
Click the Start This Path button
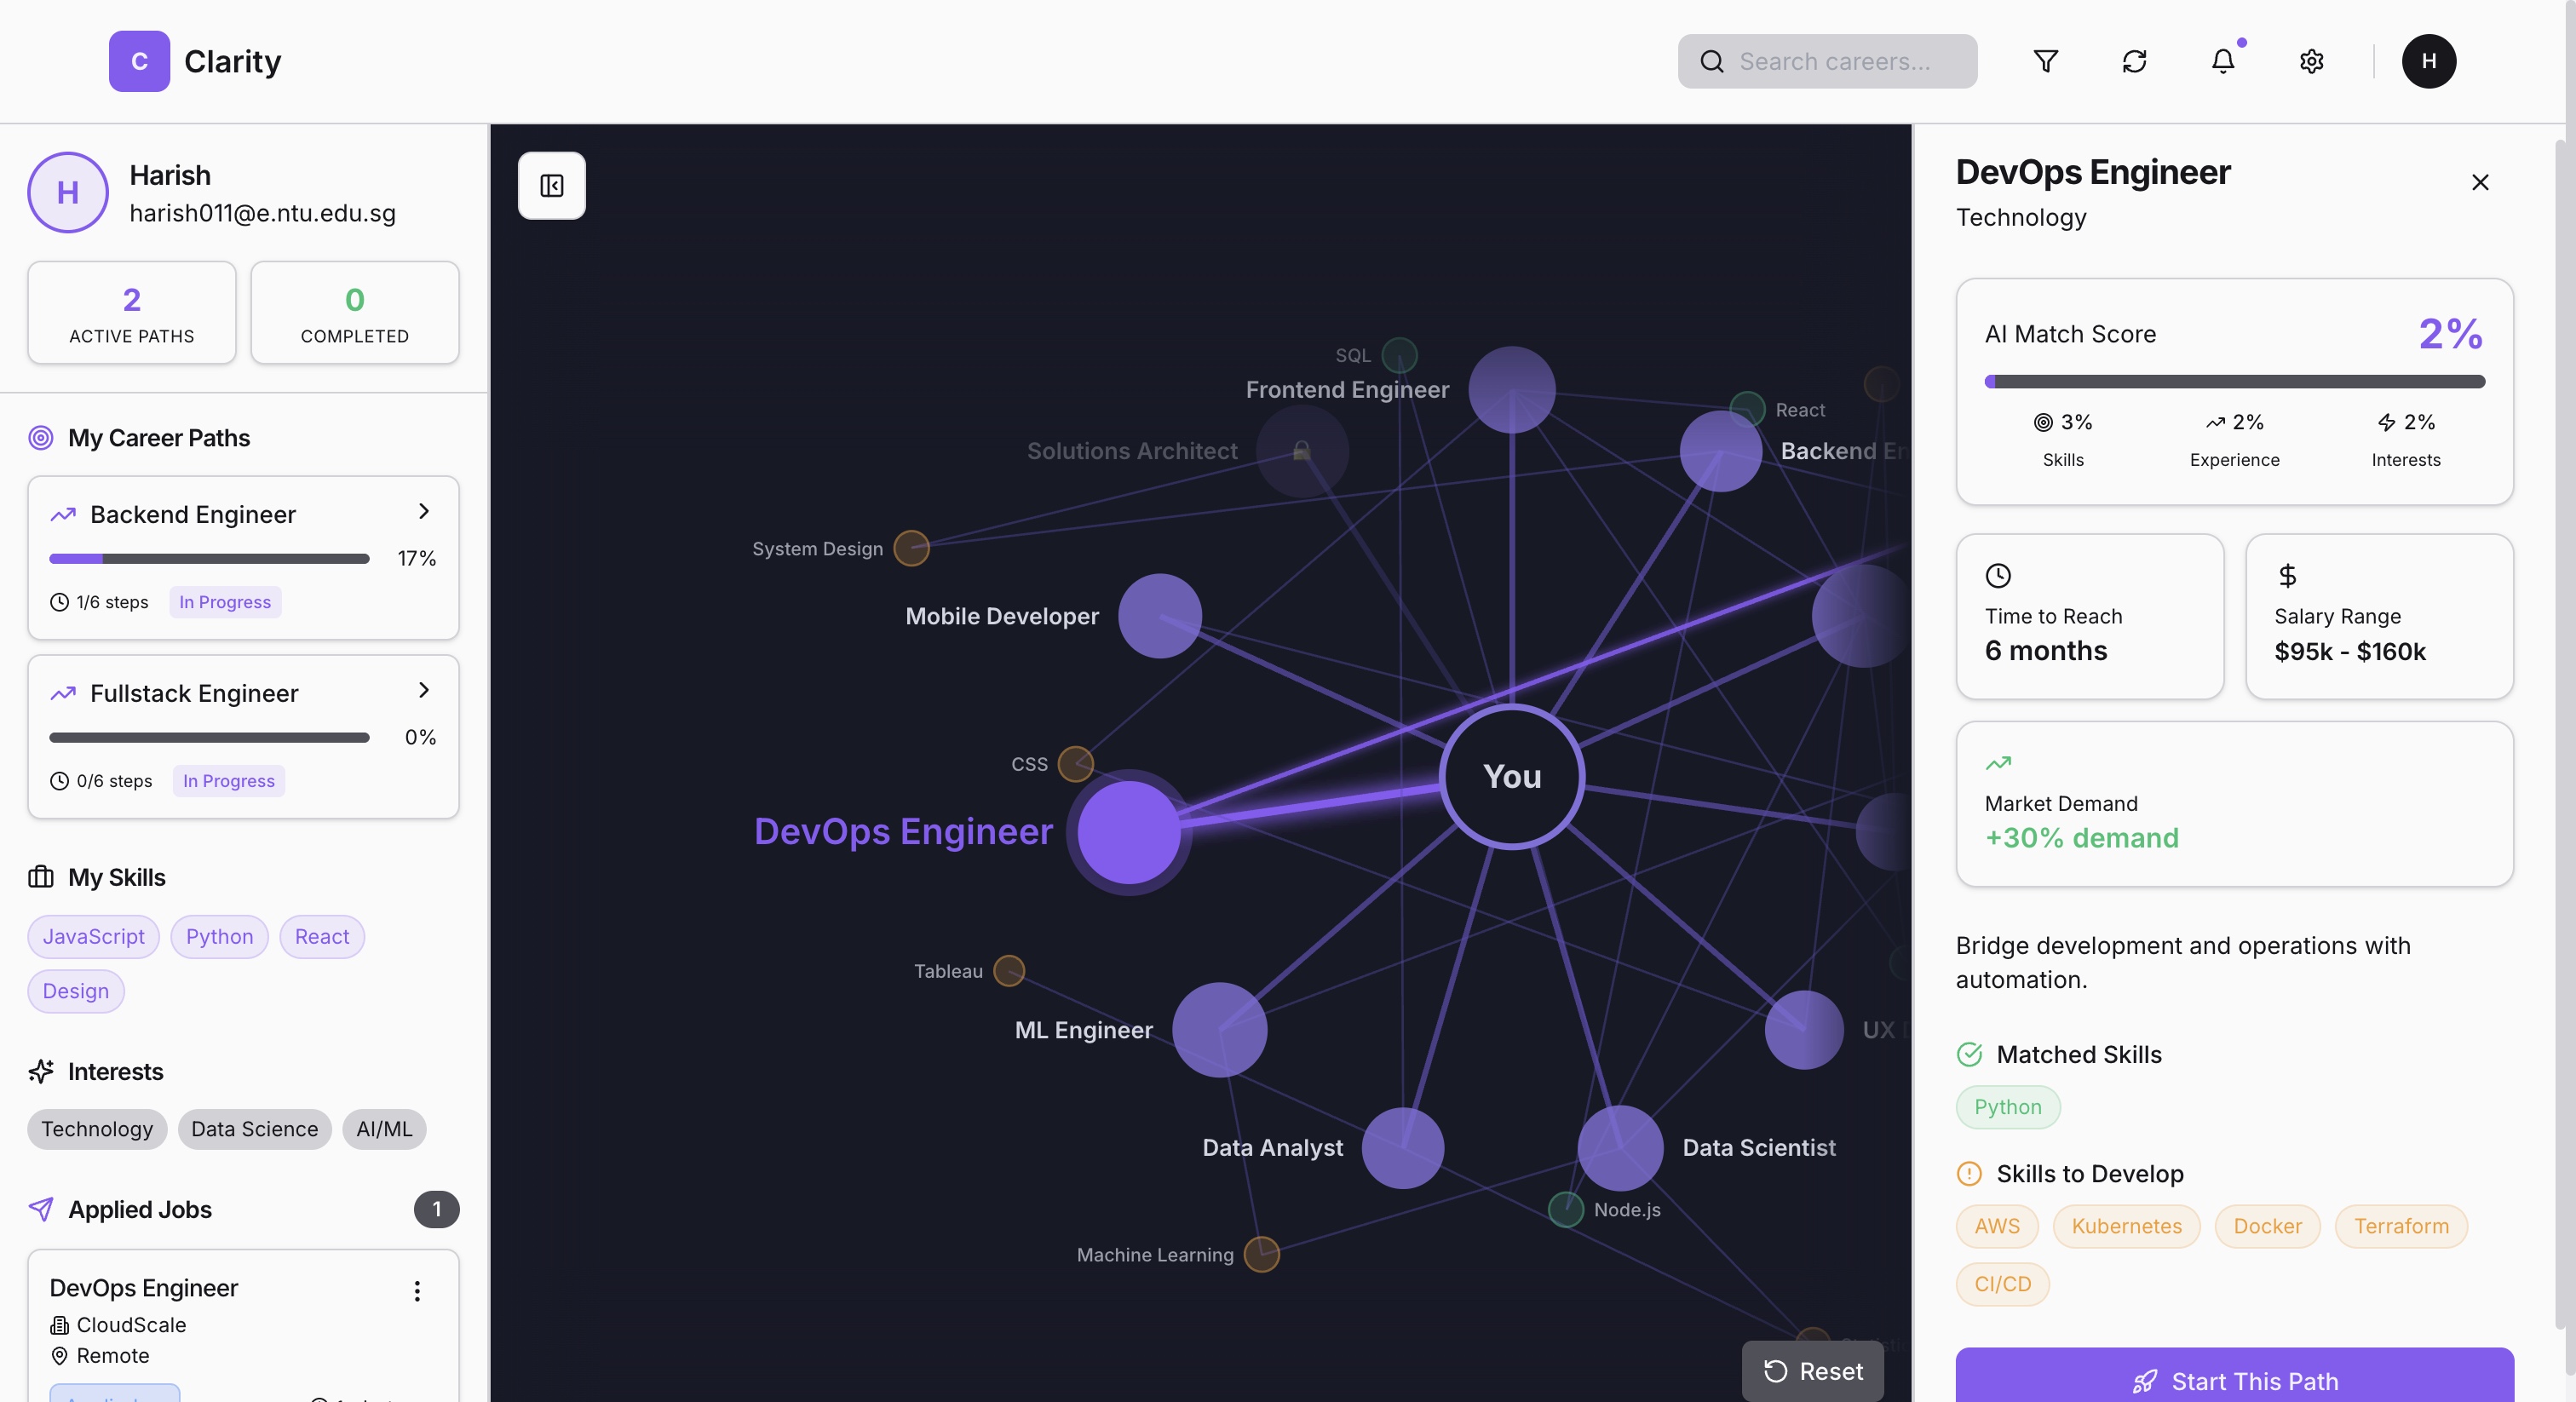coord(2234,1380)
